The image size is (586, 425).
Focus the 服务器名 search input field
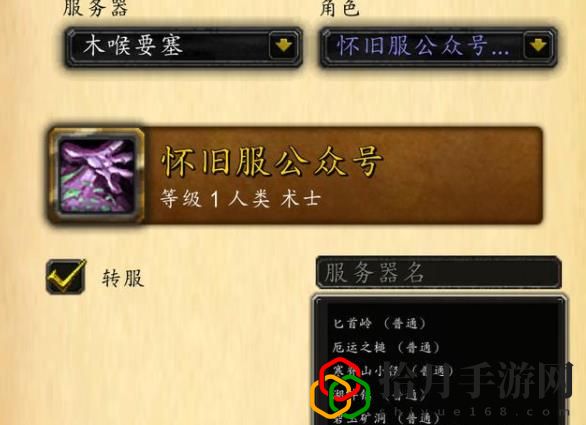[x=438, y=272]
